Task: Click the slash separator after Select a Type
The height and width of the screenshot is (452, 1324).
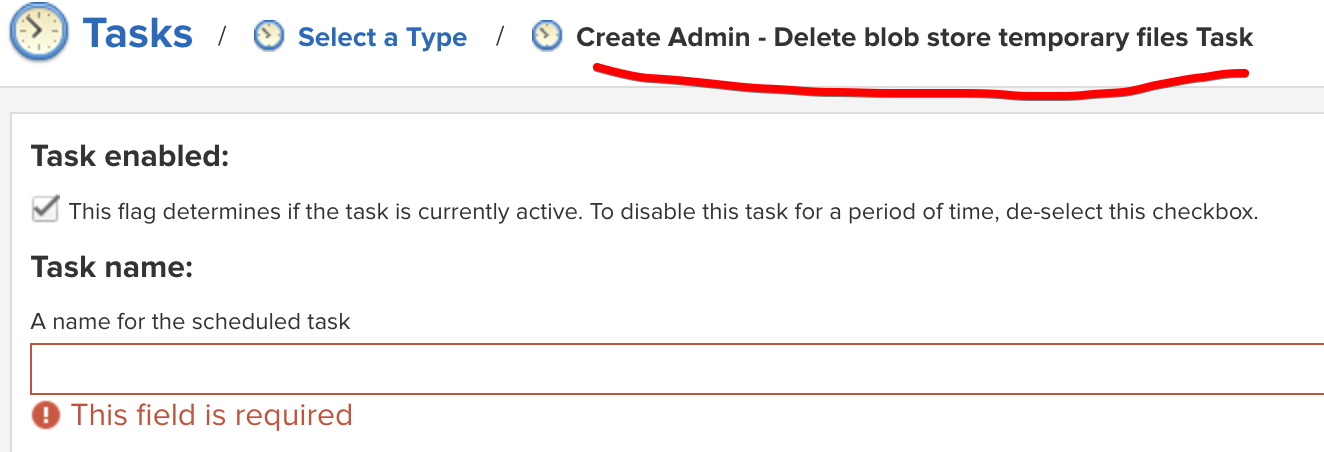Action: coord(499,38)
